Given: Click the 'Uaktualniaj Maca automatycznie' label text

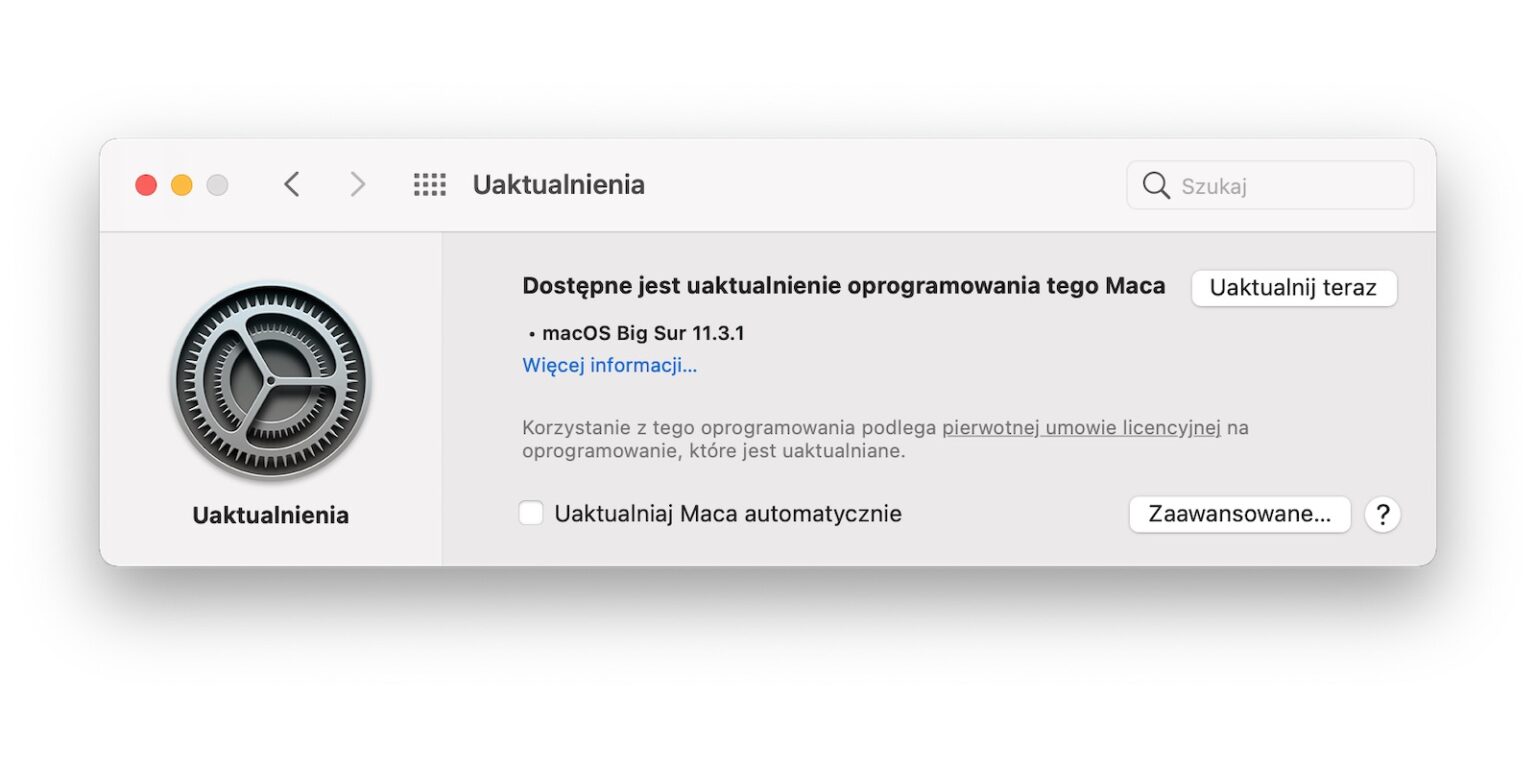Looking at the screenshot, I should (727, 514).
